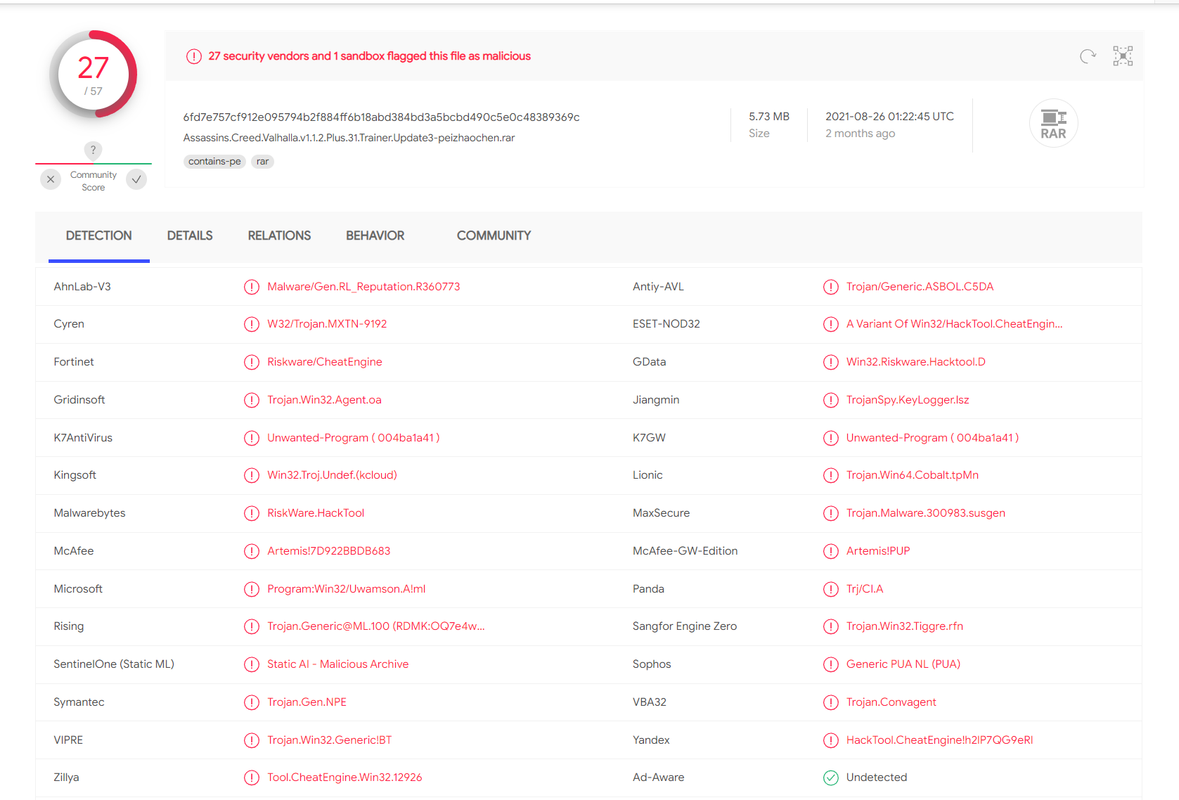Click the Trojan.Convagent detection

(x=891, y=703)
